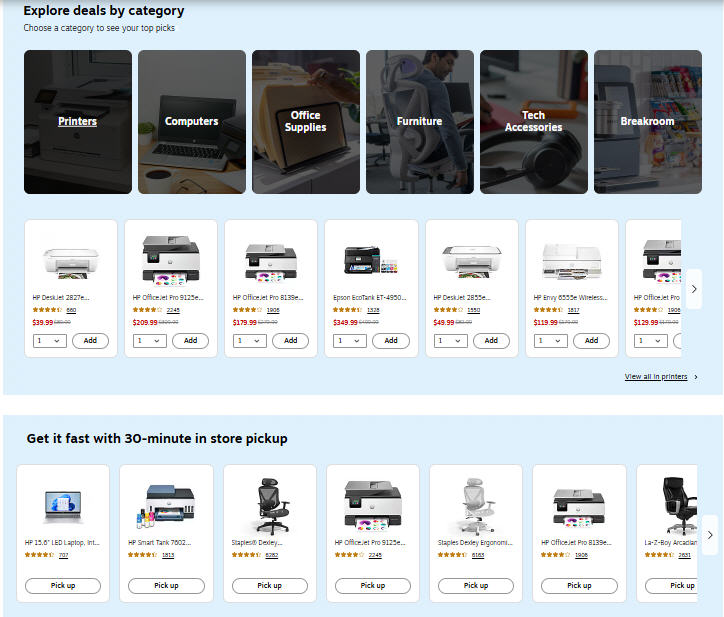724x617 pixels.
Task: Expand quantity dropdown for HP DeskJet 2827e
Action: click(x=49, y=340)
